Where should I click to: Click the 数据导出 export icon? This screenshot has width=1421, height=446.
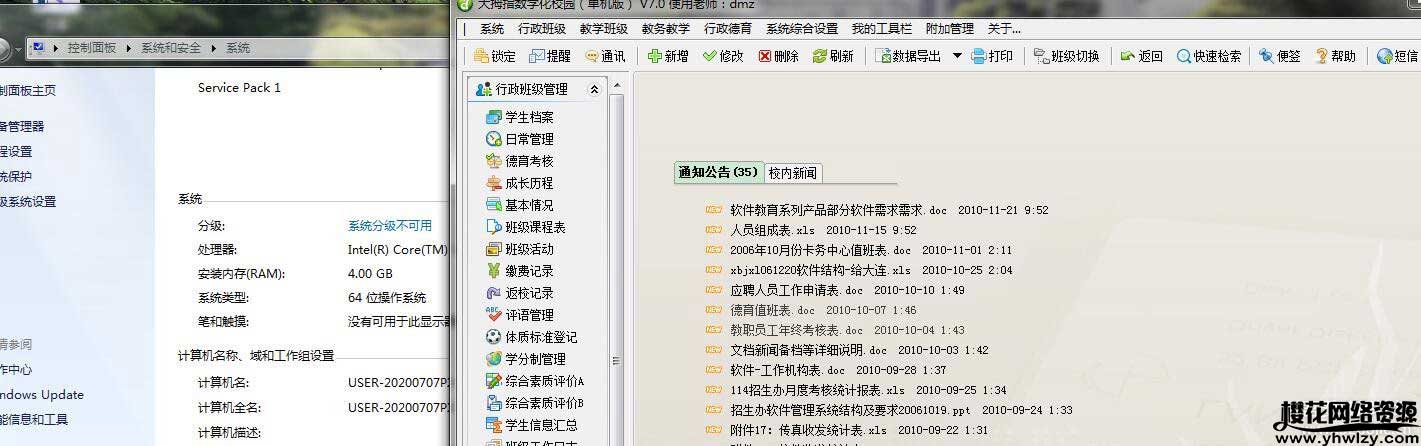[908, 56]
